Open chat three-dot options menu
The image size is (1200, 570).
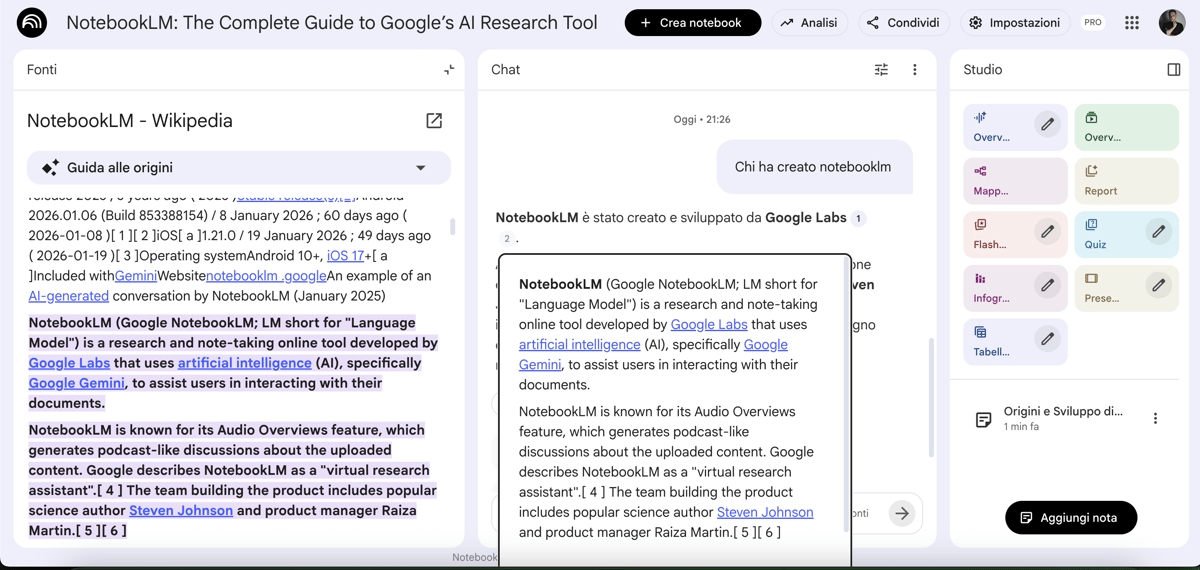[x=914, y=70]
